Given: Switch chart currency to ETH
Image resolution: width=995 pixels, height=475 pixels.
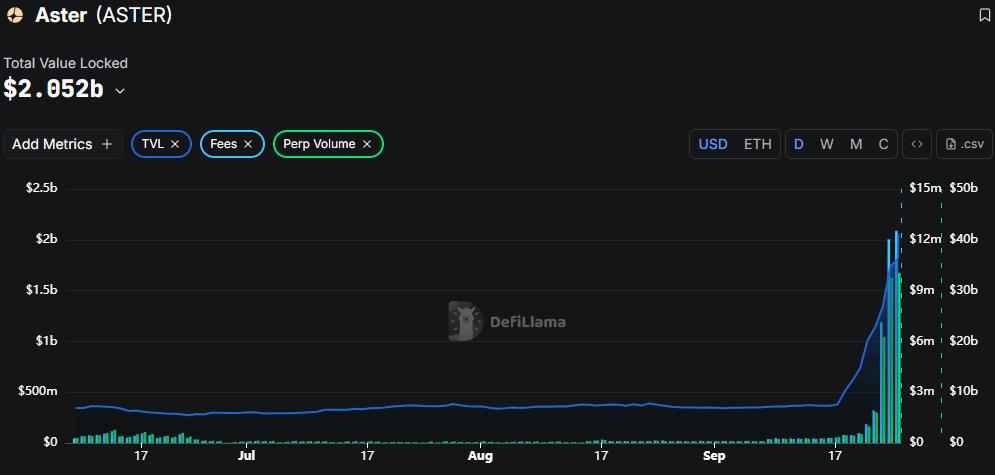Looking at the screenshot, I should point(757,144).
